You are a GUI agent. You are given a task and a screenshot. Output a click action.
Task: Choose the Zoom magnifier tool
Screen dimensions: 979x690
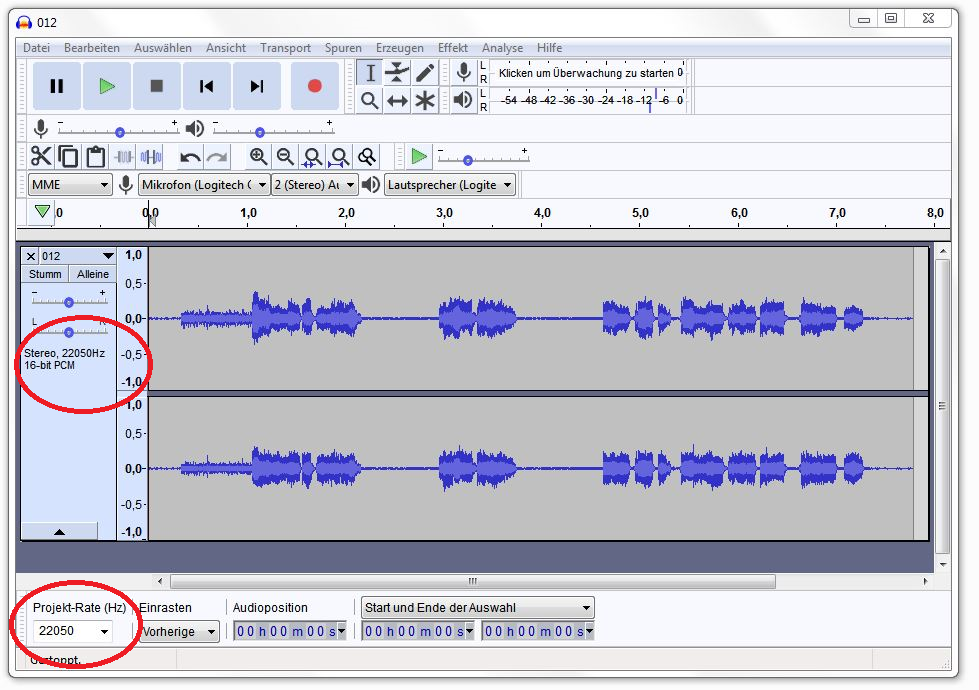[370, 100]
